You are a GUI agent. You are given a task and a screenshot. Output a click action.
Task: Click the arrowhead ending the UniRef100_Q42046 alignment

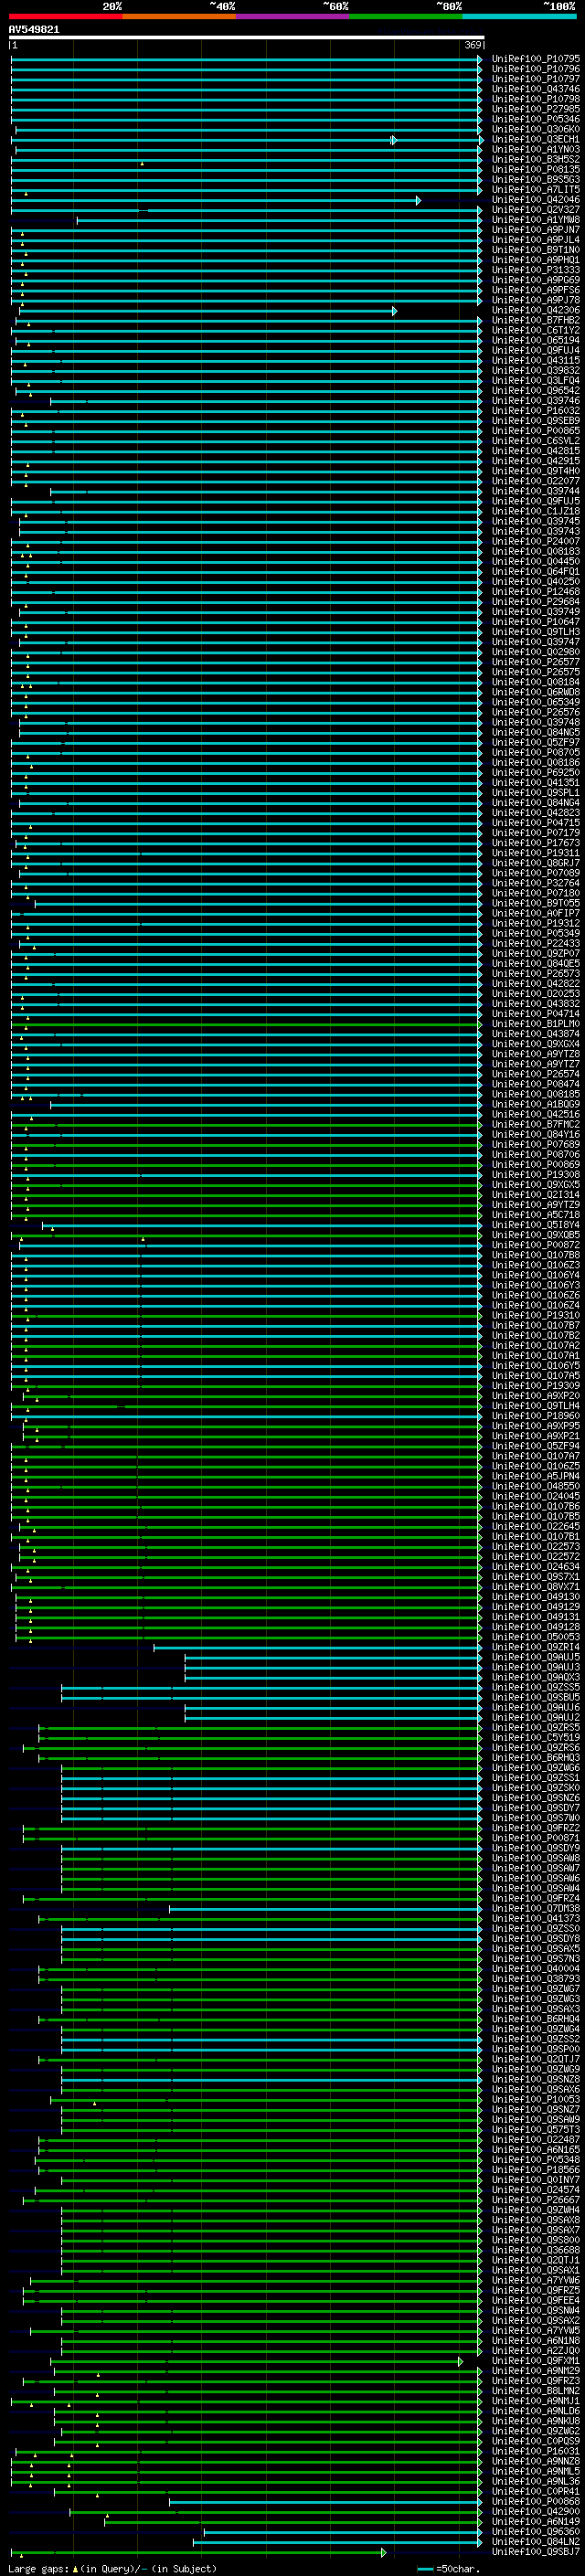click(x=418, y=200)
